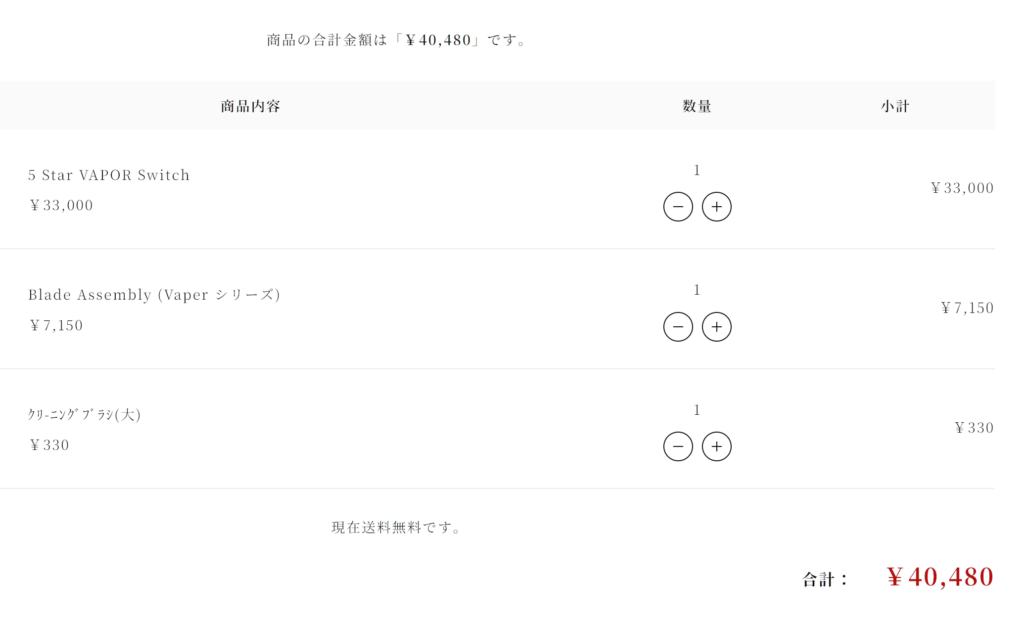Click the 商品内容 column header
Screen dimensions: 1024x619
(x=250, y=106)
